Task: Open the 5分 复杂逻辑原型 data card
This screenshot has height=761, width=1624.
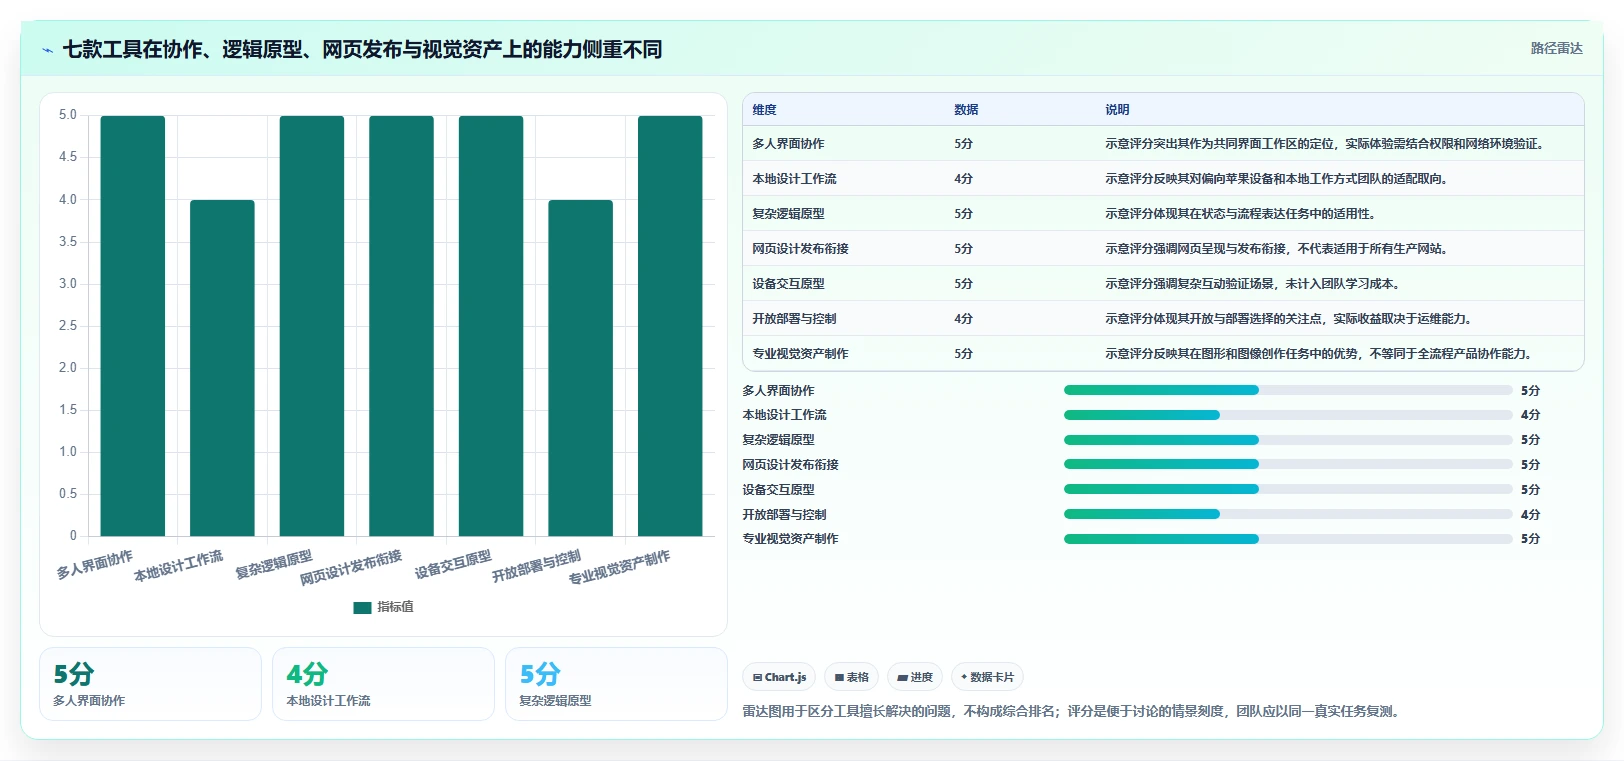Action: click(616, 684)
